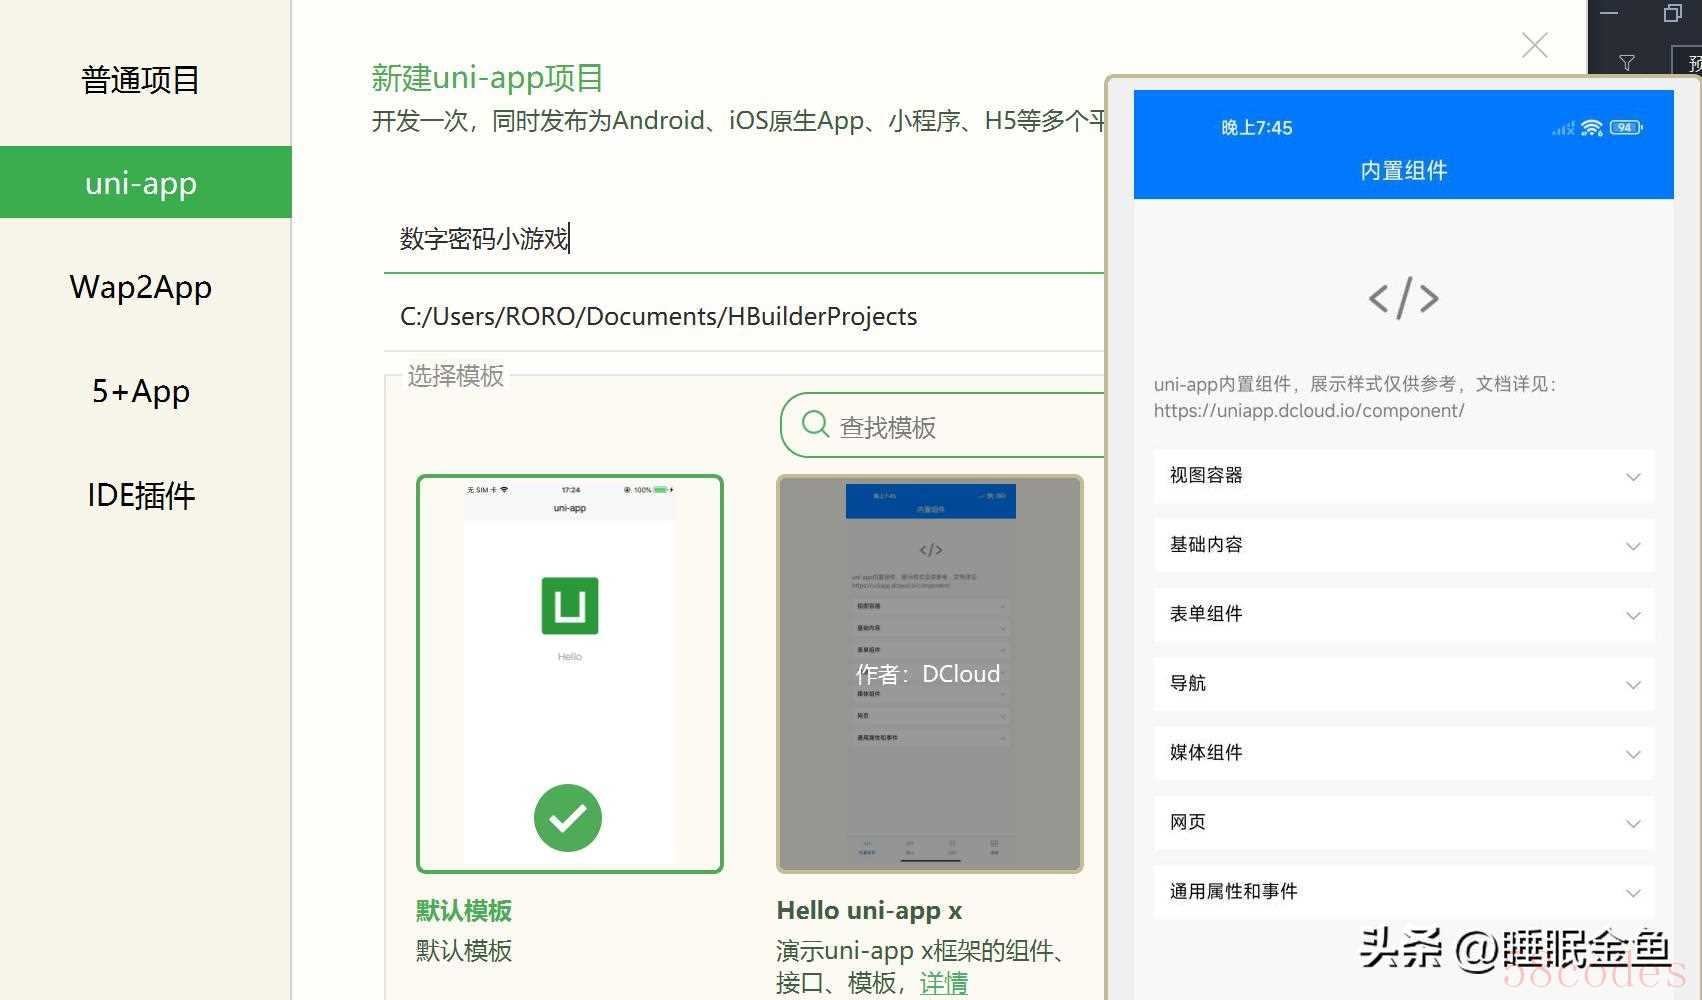
Task: Expand the 网页 section
Action: coord(1403,822)
